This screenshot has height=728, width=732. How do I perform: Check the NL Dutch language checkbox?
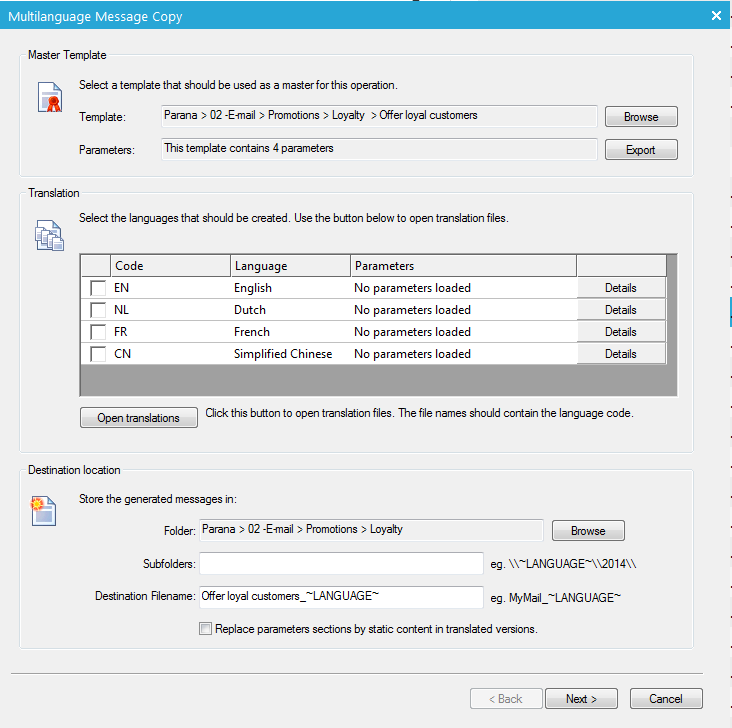[x=97, y=310]
